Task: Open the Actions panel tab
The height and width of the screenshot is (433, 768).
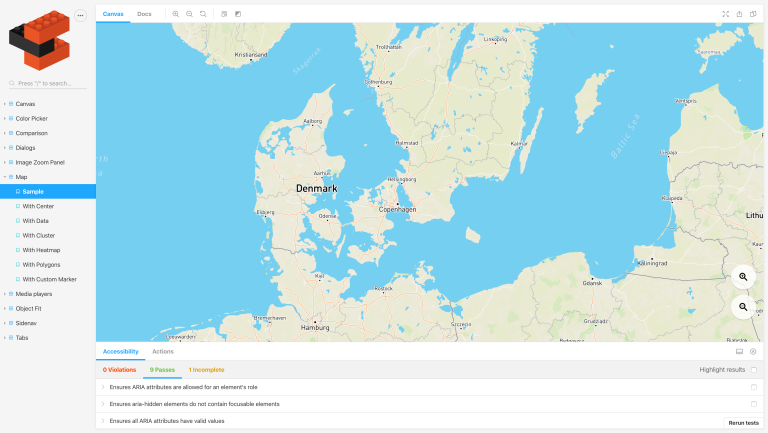Action: (x=162, y=352)
